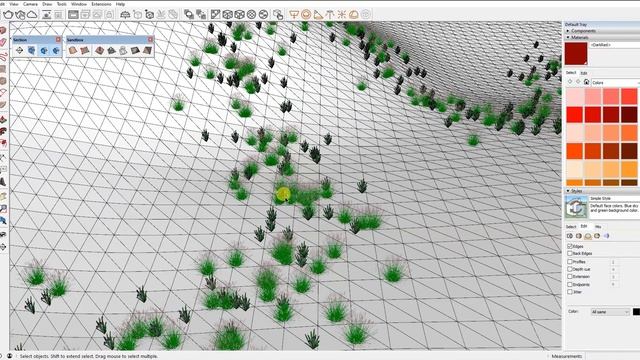This screenshot has width=640, height=360.
Task: Click the Simple Style name field
Action: pos(614,198)
